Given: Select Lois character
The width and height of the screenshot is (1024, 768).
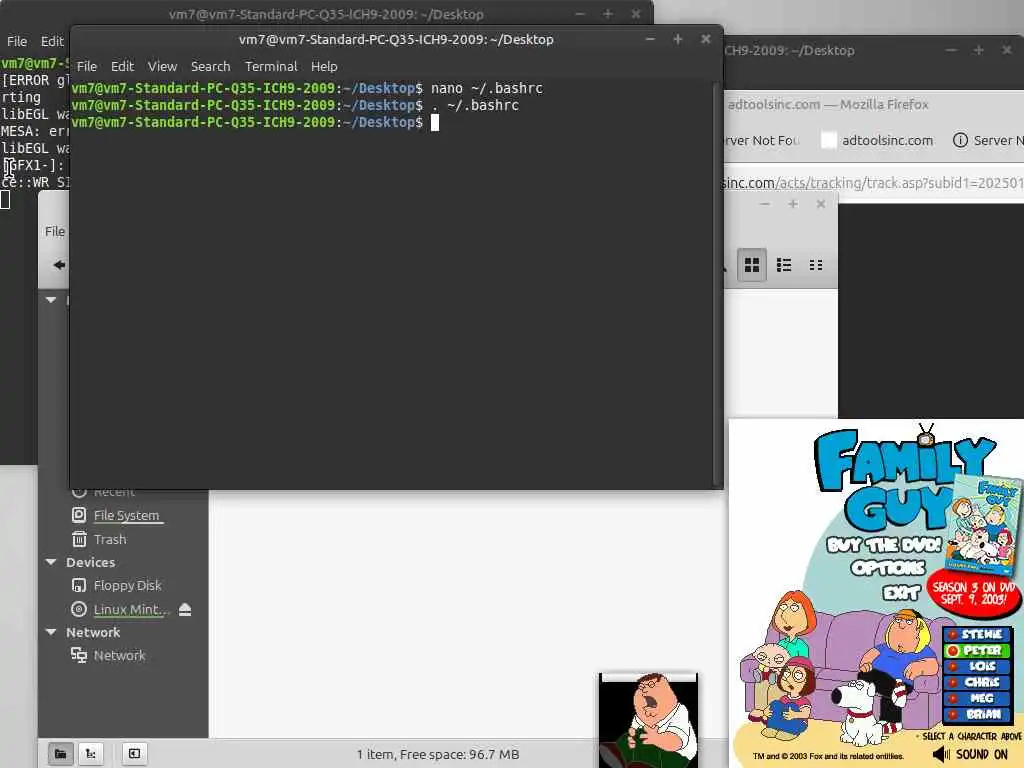Looking at the screenshot, I should pos(978,666).
